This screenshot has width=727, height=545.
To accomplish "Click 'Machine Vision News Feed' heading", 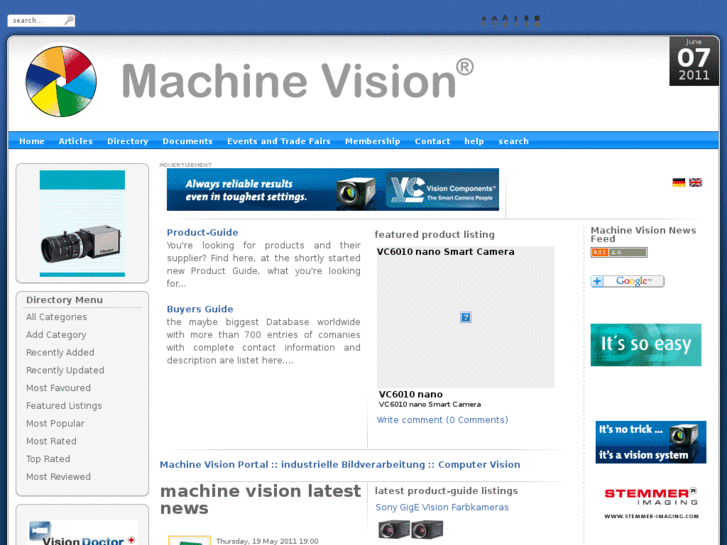I will pyautogui.click(x=643, y=234).
